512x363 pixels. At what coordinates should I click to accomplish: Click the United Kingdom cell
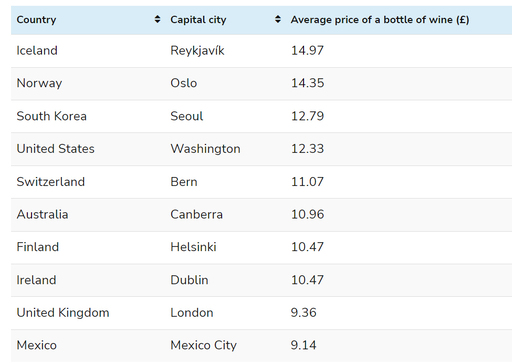[x=63, y=313]
